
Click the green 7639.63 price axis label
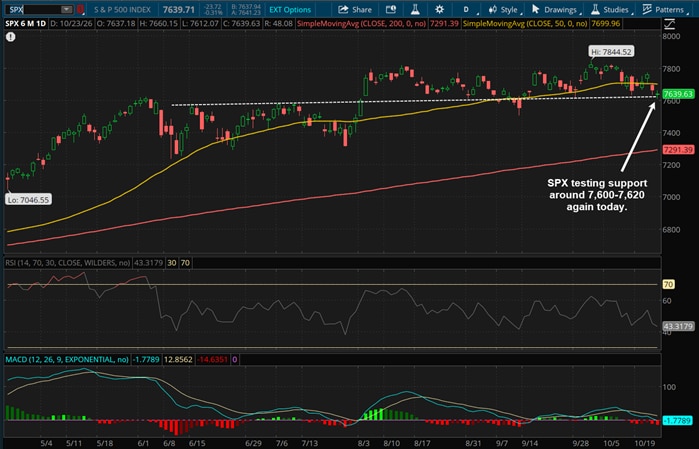click(x=678, y=94)
